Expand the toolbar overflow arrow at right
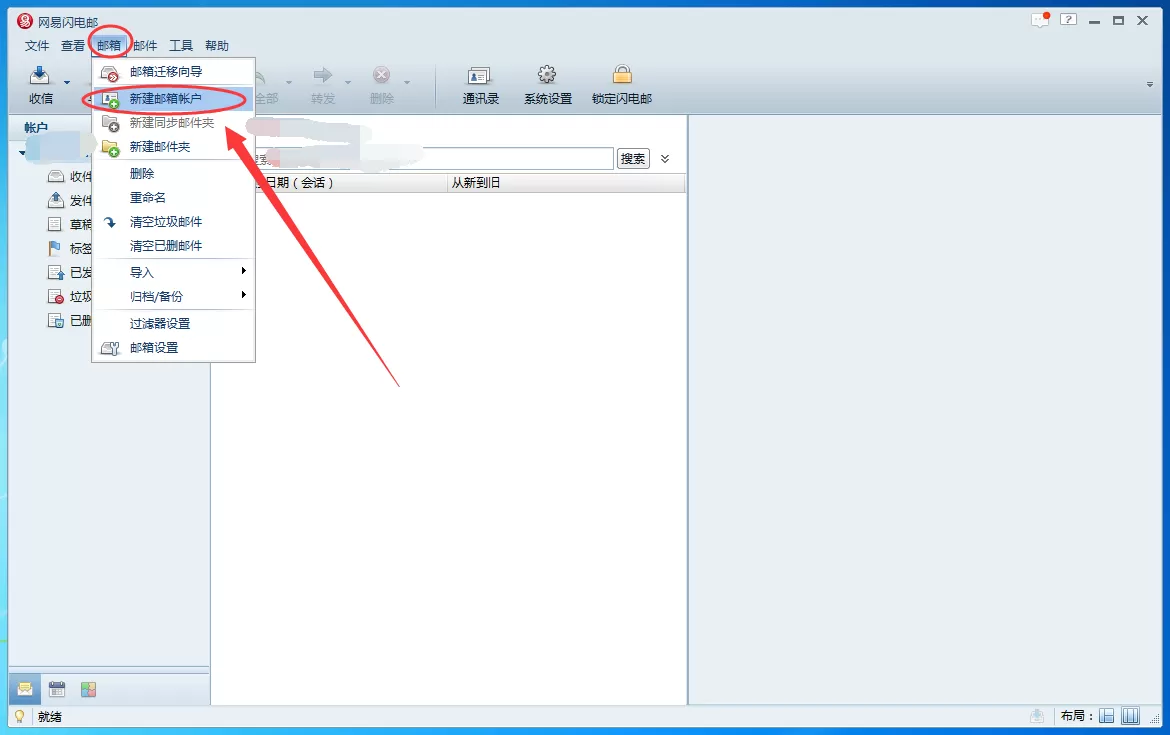 [1150, 84]
